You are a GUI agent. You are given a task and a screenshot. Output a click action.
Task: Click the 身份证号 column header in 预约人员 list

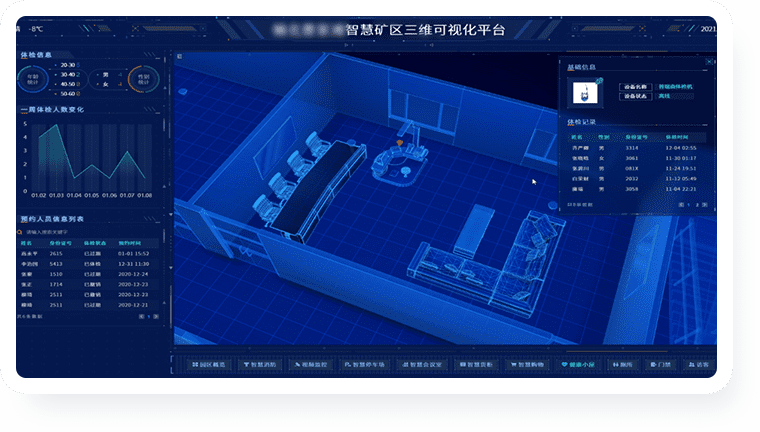click(61, 243)
